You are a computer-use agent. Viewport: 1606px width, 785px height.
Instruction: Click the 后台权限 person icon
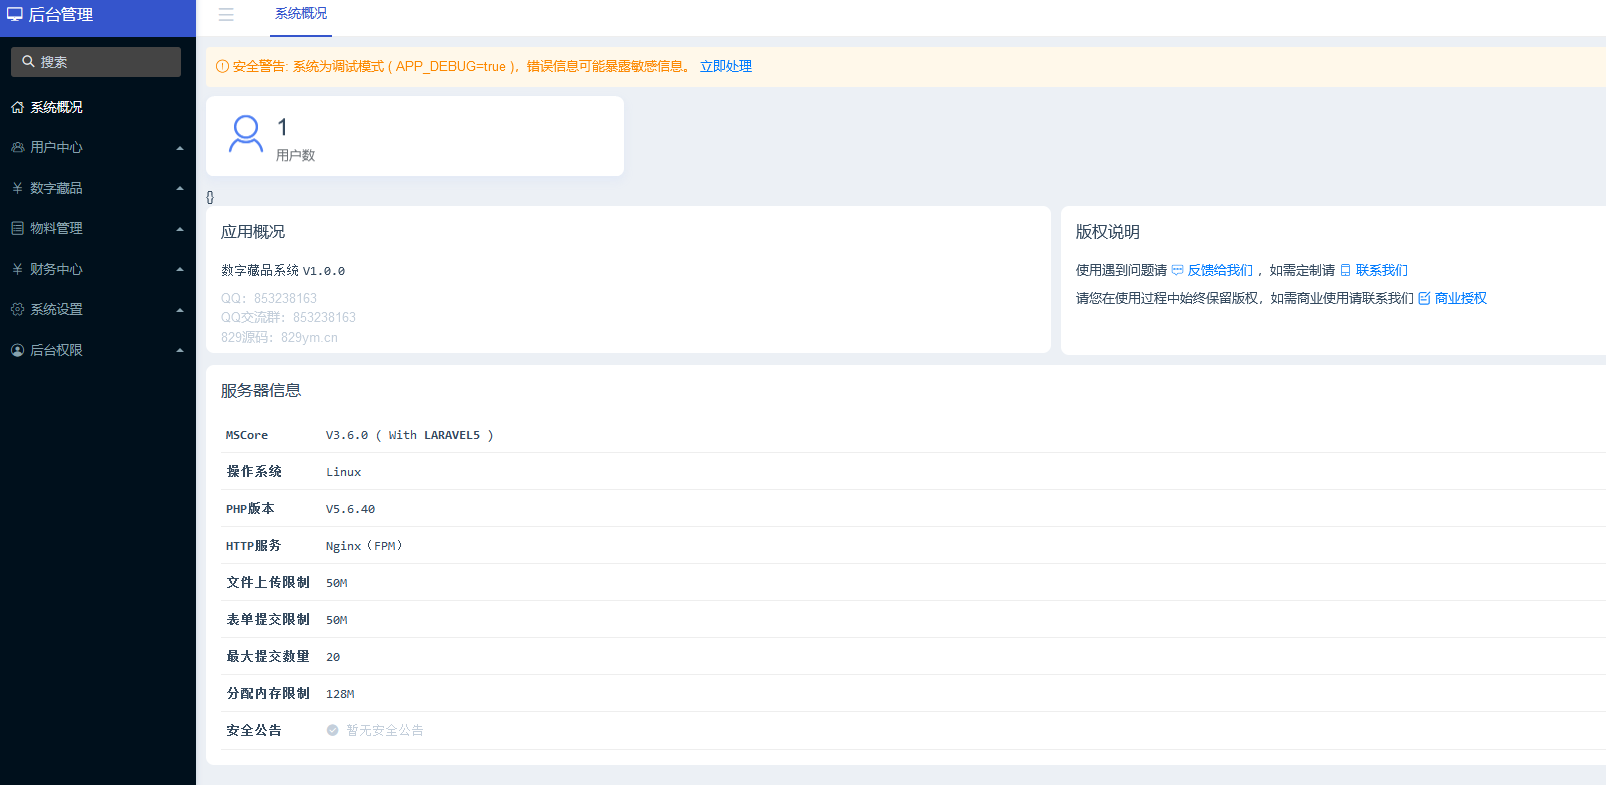pyautogui.click(x=17, y=350)
